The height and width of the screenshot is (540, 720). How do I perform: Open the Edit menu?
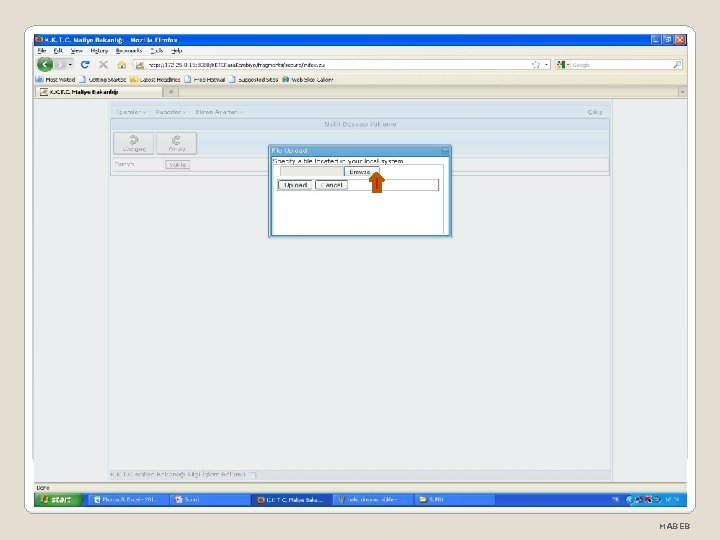[x=58, y=51]
